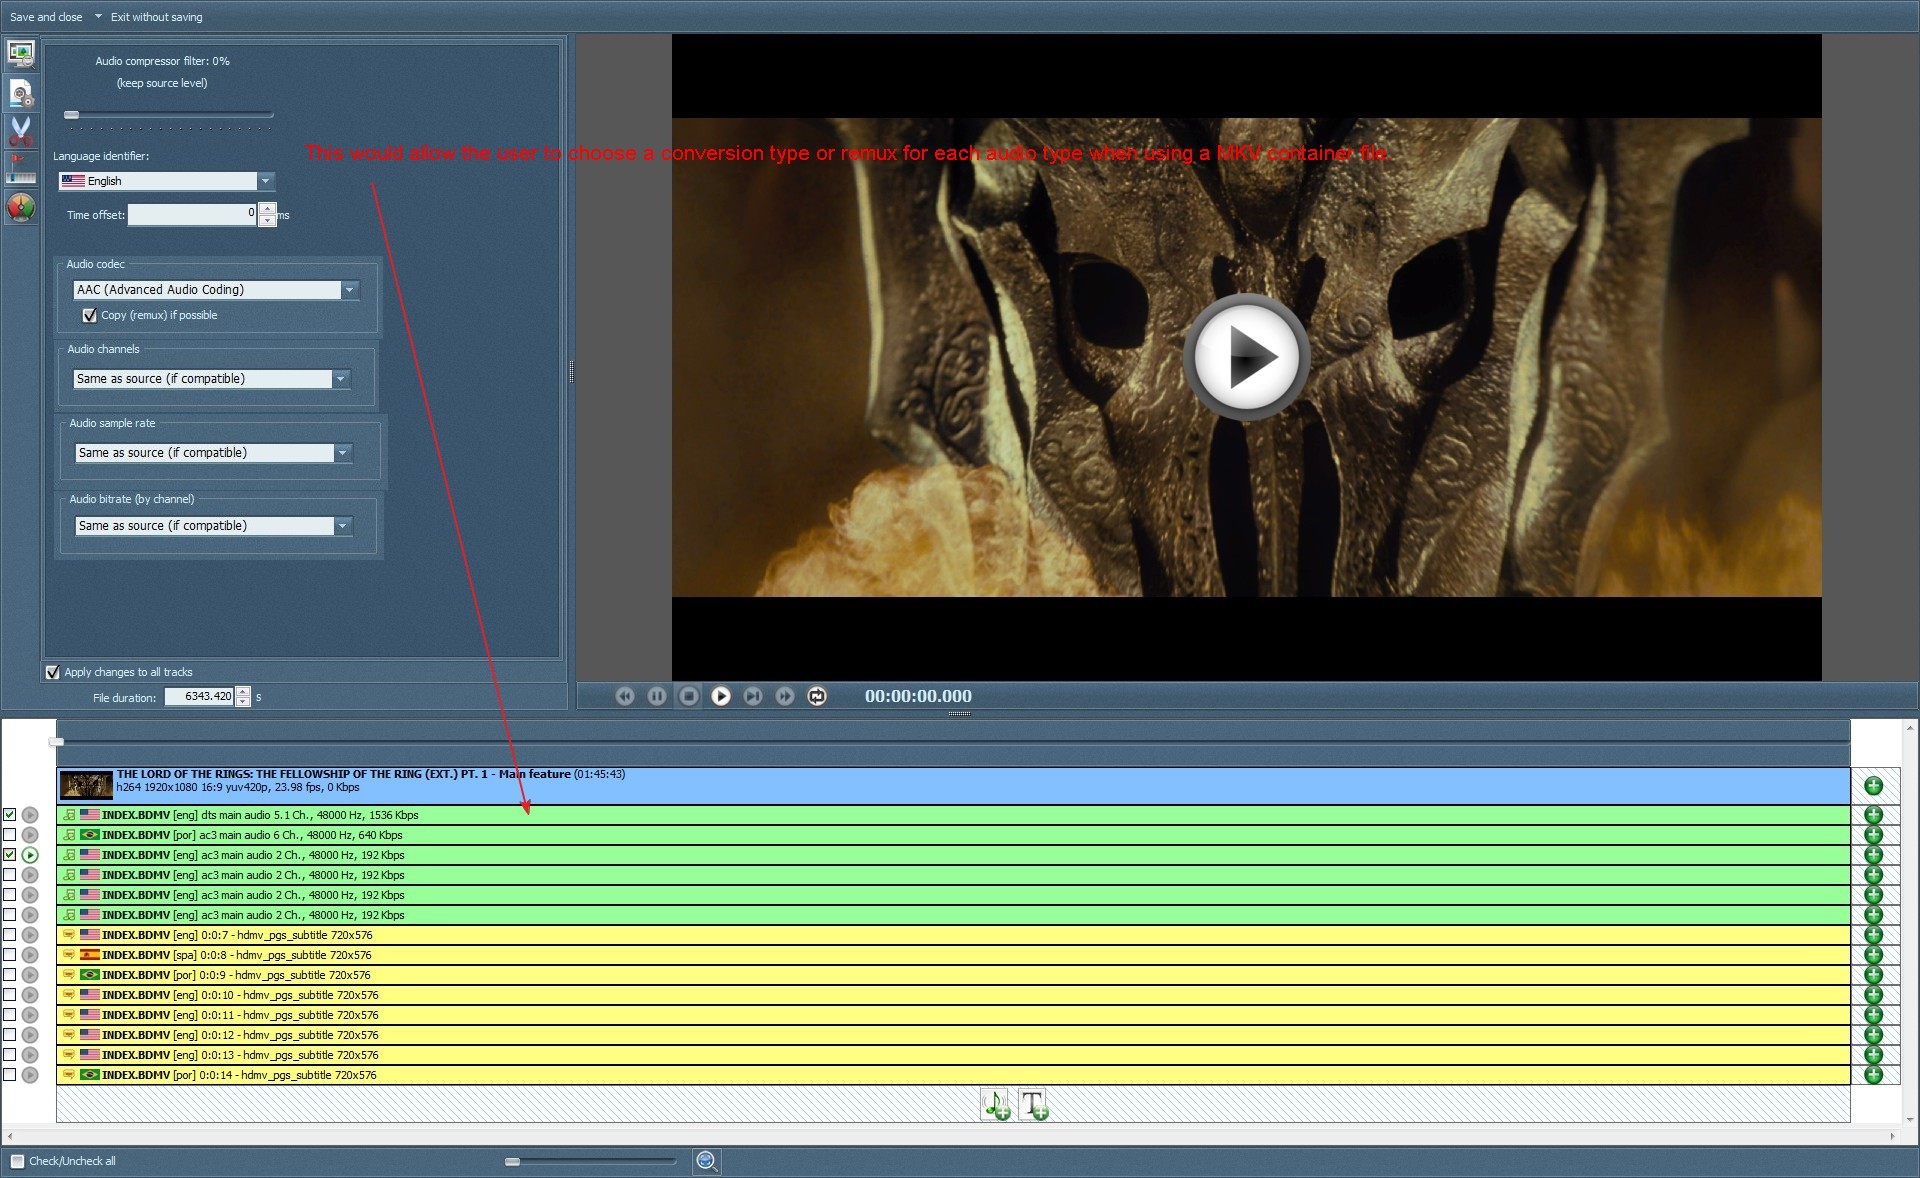Click the add audio track icon

[995, 1105]
